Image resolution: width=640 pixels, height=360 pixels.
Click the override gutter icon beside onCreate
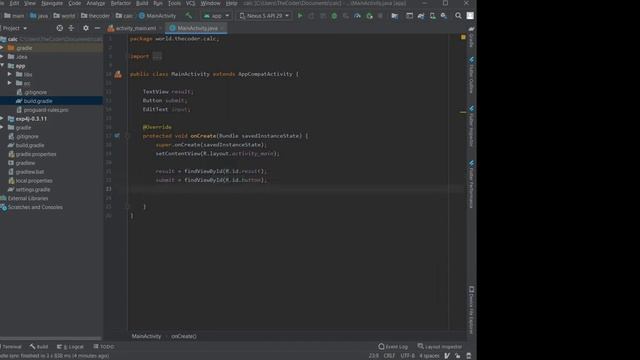117,136
